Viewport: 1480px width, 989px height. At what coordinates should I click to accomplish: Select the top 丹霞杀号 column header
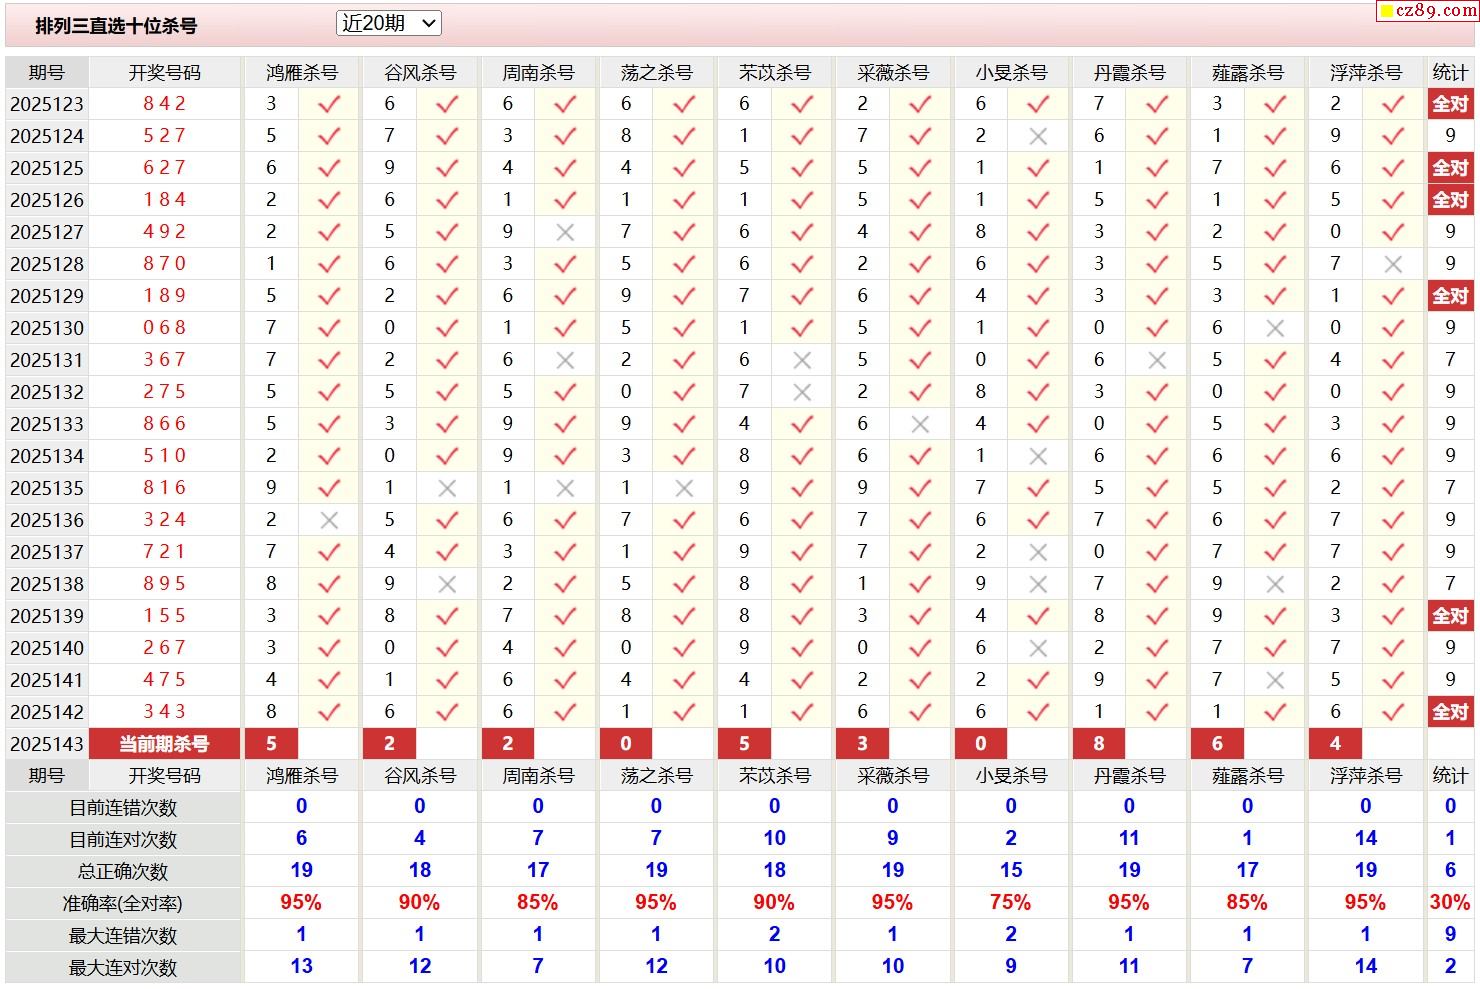coord(1129,73)
